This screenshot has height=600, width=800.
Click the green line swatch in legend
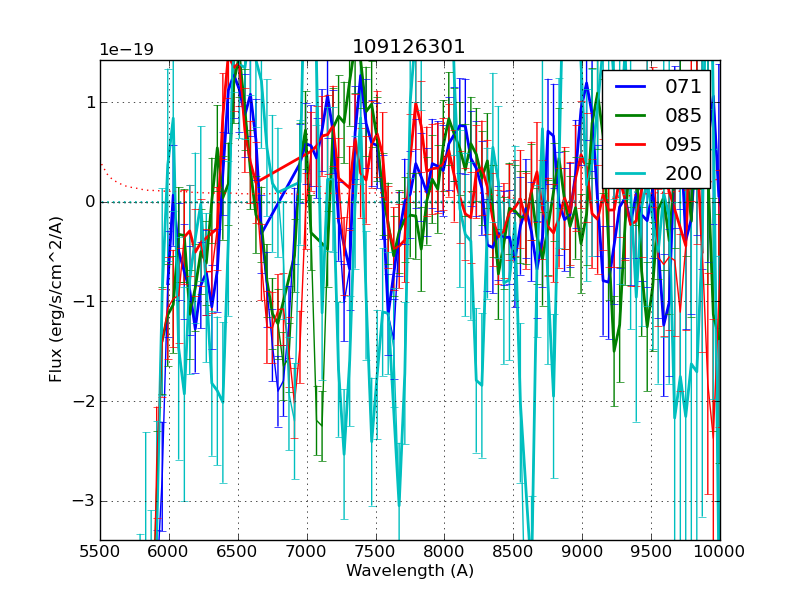coord(631,116)
